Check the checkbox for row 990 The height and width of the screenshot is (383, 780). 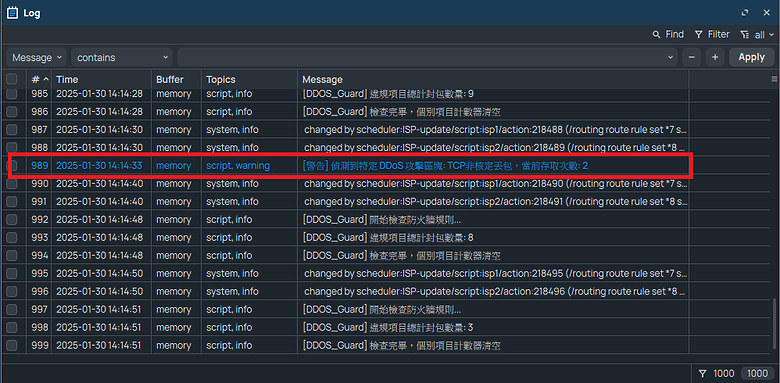(11, 184)
